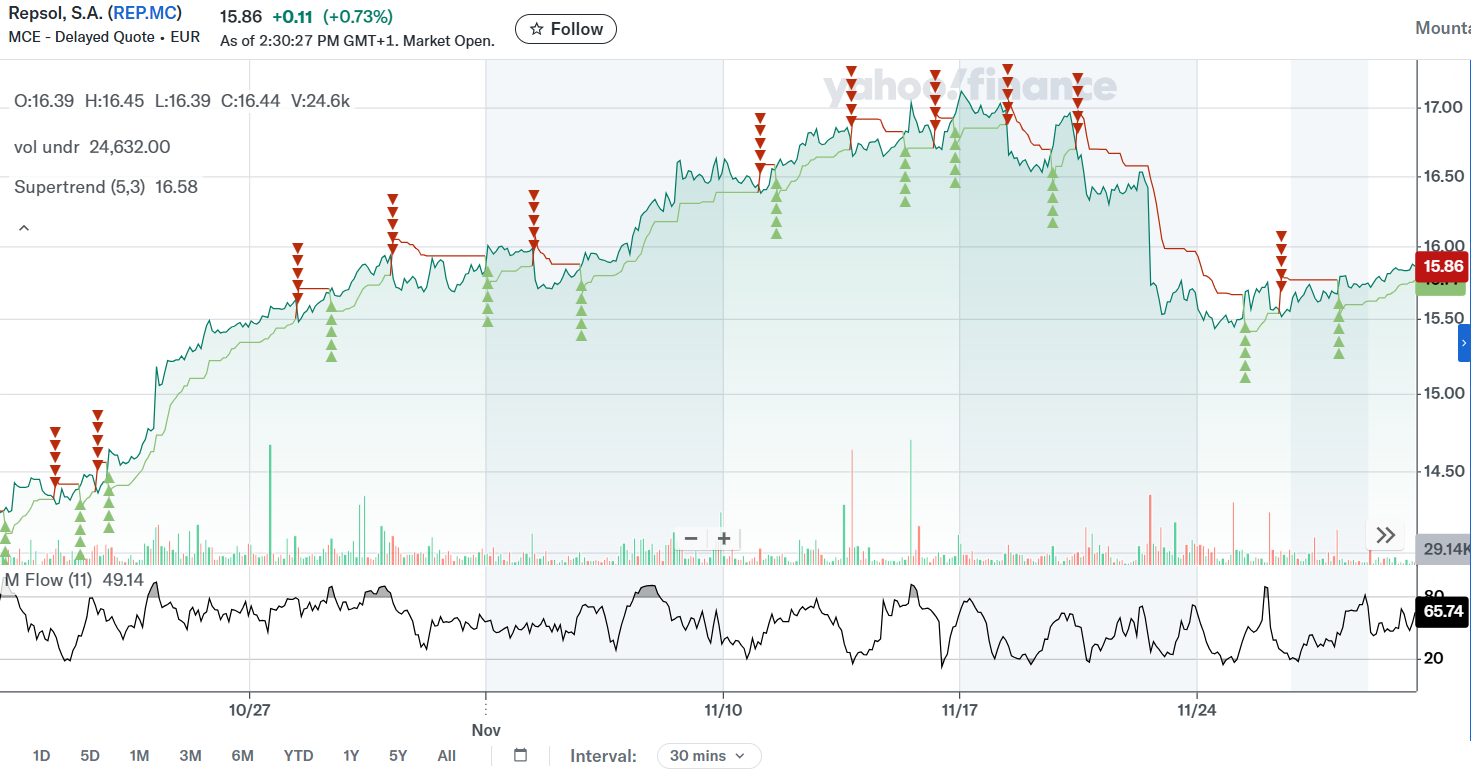Click the red 15.86 price tag on the axis

1441,267
